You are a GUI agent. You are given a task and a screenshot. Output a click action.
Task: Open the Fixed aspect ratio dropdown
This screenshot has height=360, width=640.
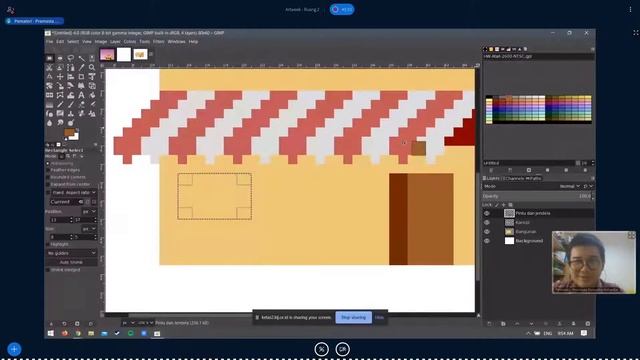[x=74, y=192]
